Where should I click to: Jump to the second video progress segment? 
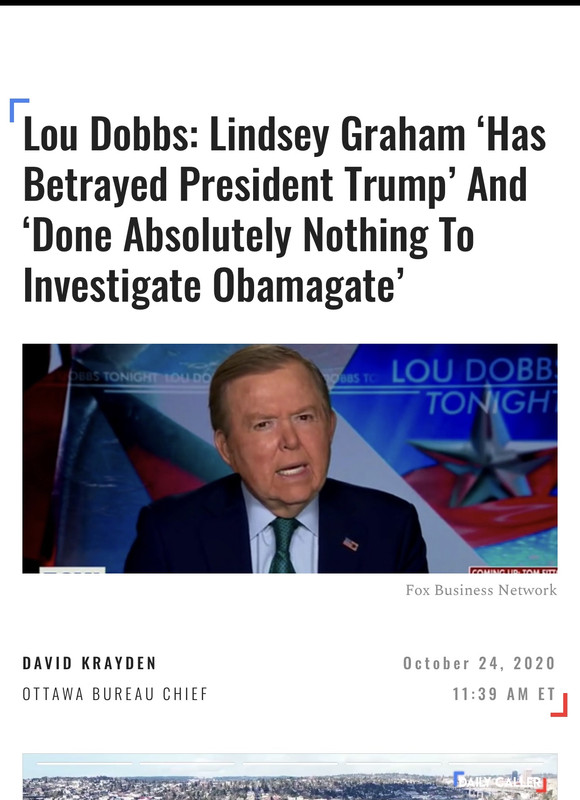(187, 763)
